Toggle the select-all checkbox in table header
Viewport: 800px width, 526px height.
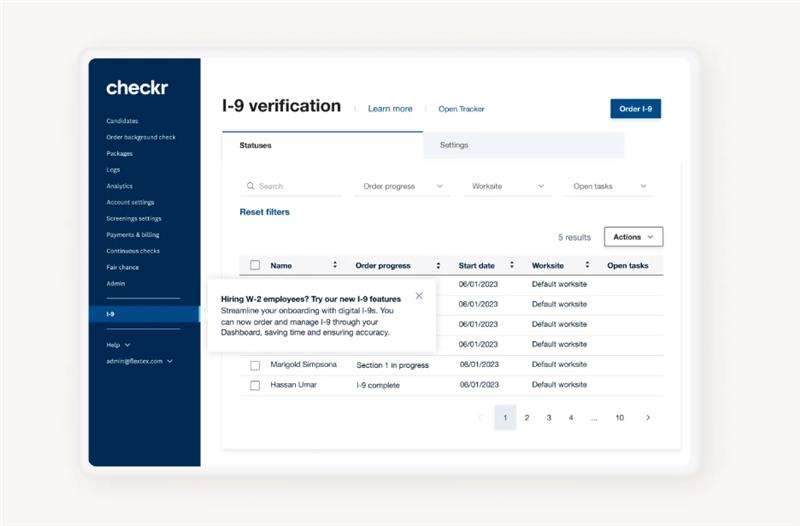[255, 265]
